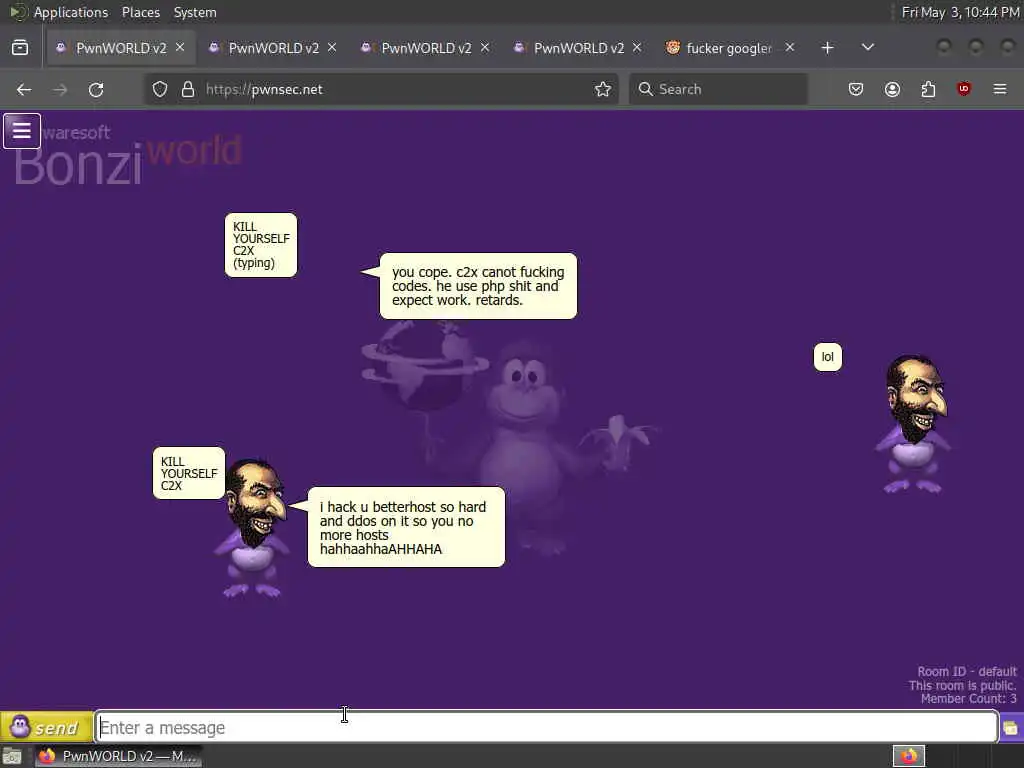The image size is (1024, 768).
Task: Focus the pwnsec.net address bar
Action: 381,89
